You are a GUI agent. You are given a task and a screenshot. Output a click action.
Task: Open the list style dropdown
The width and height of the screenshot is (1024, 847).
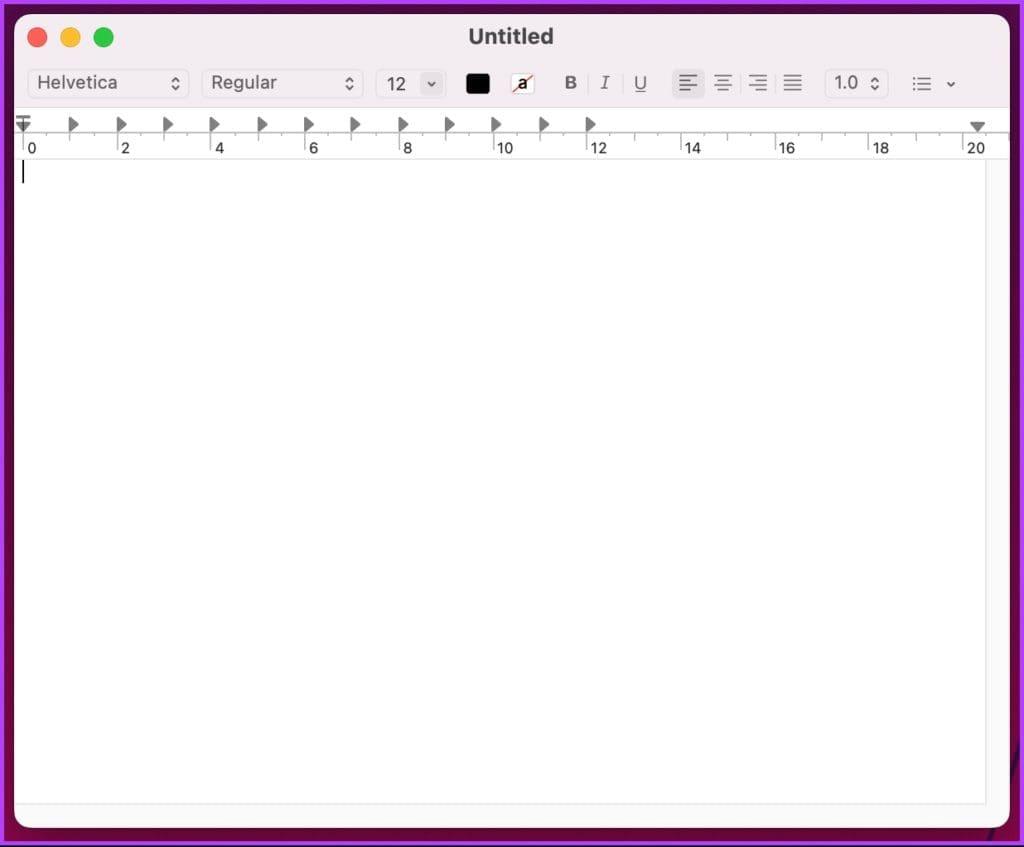(x=932, y=83)
